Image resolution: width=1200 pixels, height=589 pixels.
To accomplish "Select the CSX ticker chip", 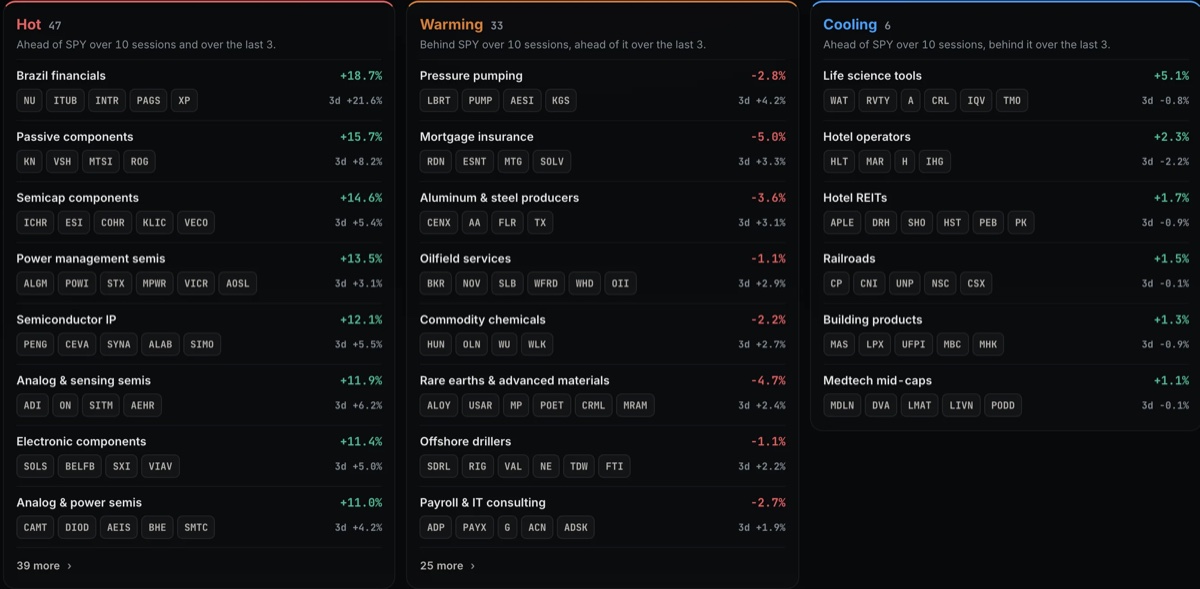I will pos(977,284).
